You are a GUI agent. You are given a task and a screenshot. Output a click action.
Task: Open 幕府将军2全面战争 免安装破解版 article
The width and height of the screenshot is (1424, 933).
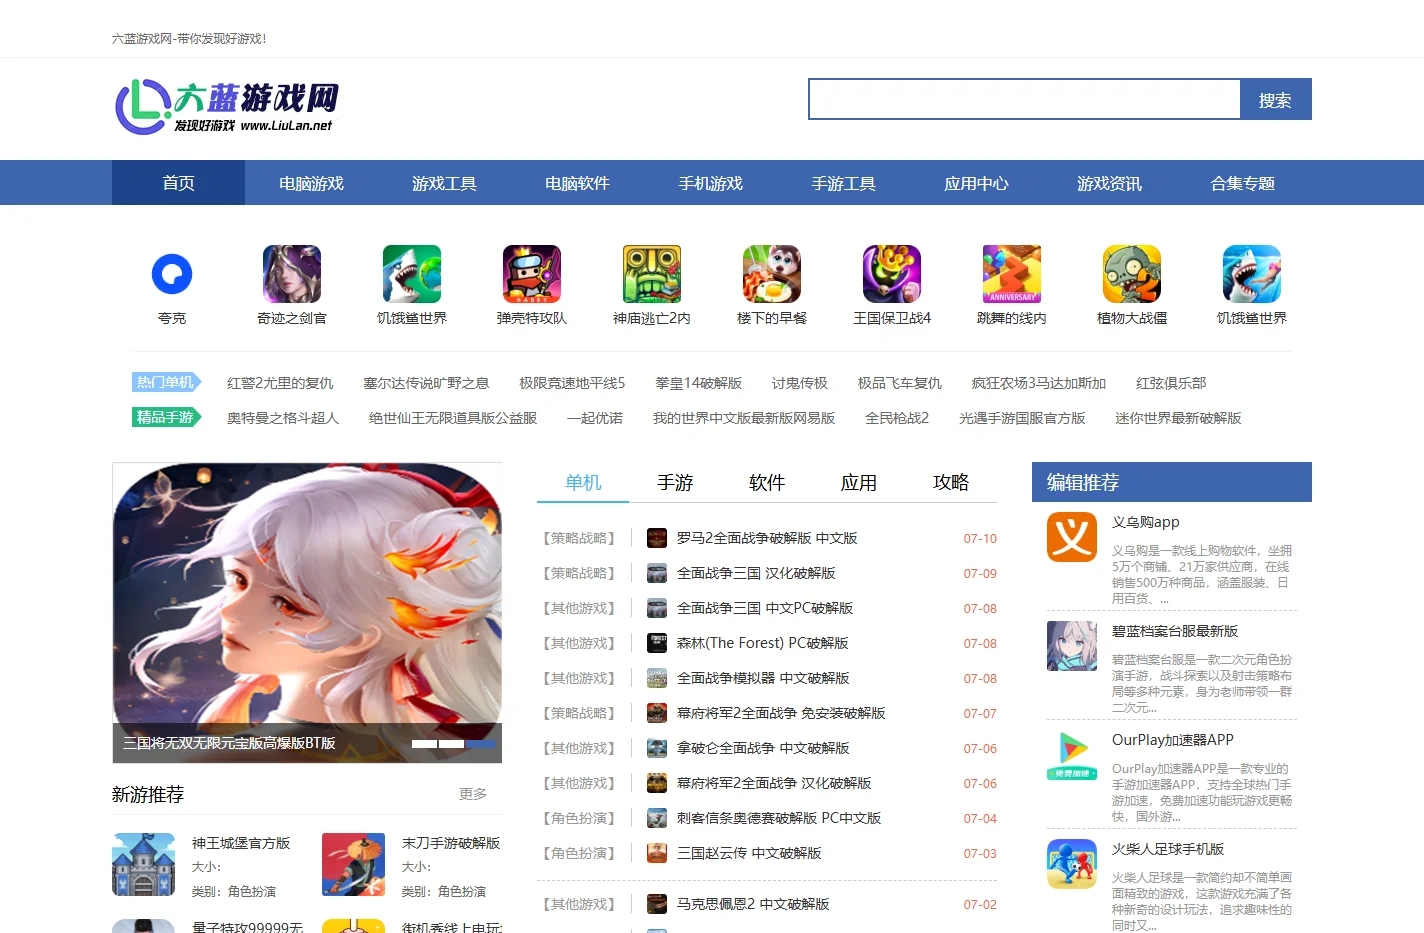(781, 713)
